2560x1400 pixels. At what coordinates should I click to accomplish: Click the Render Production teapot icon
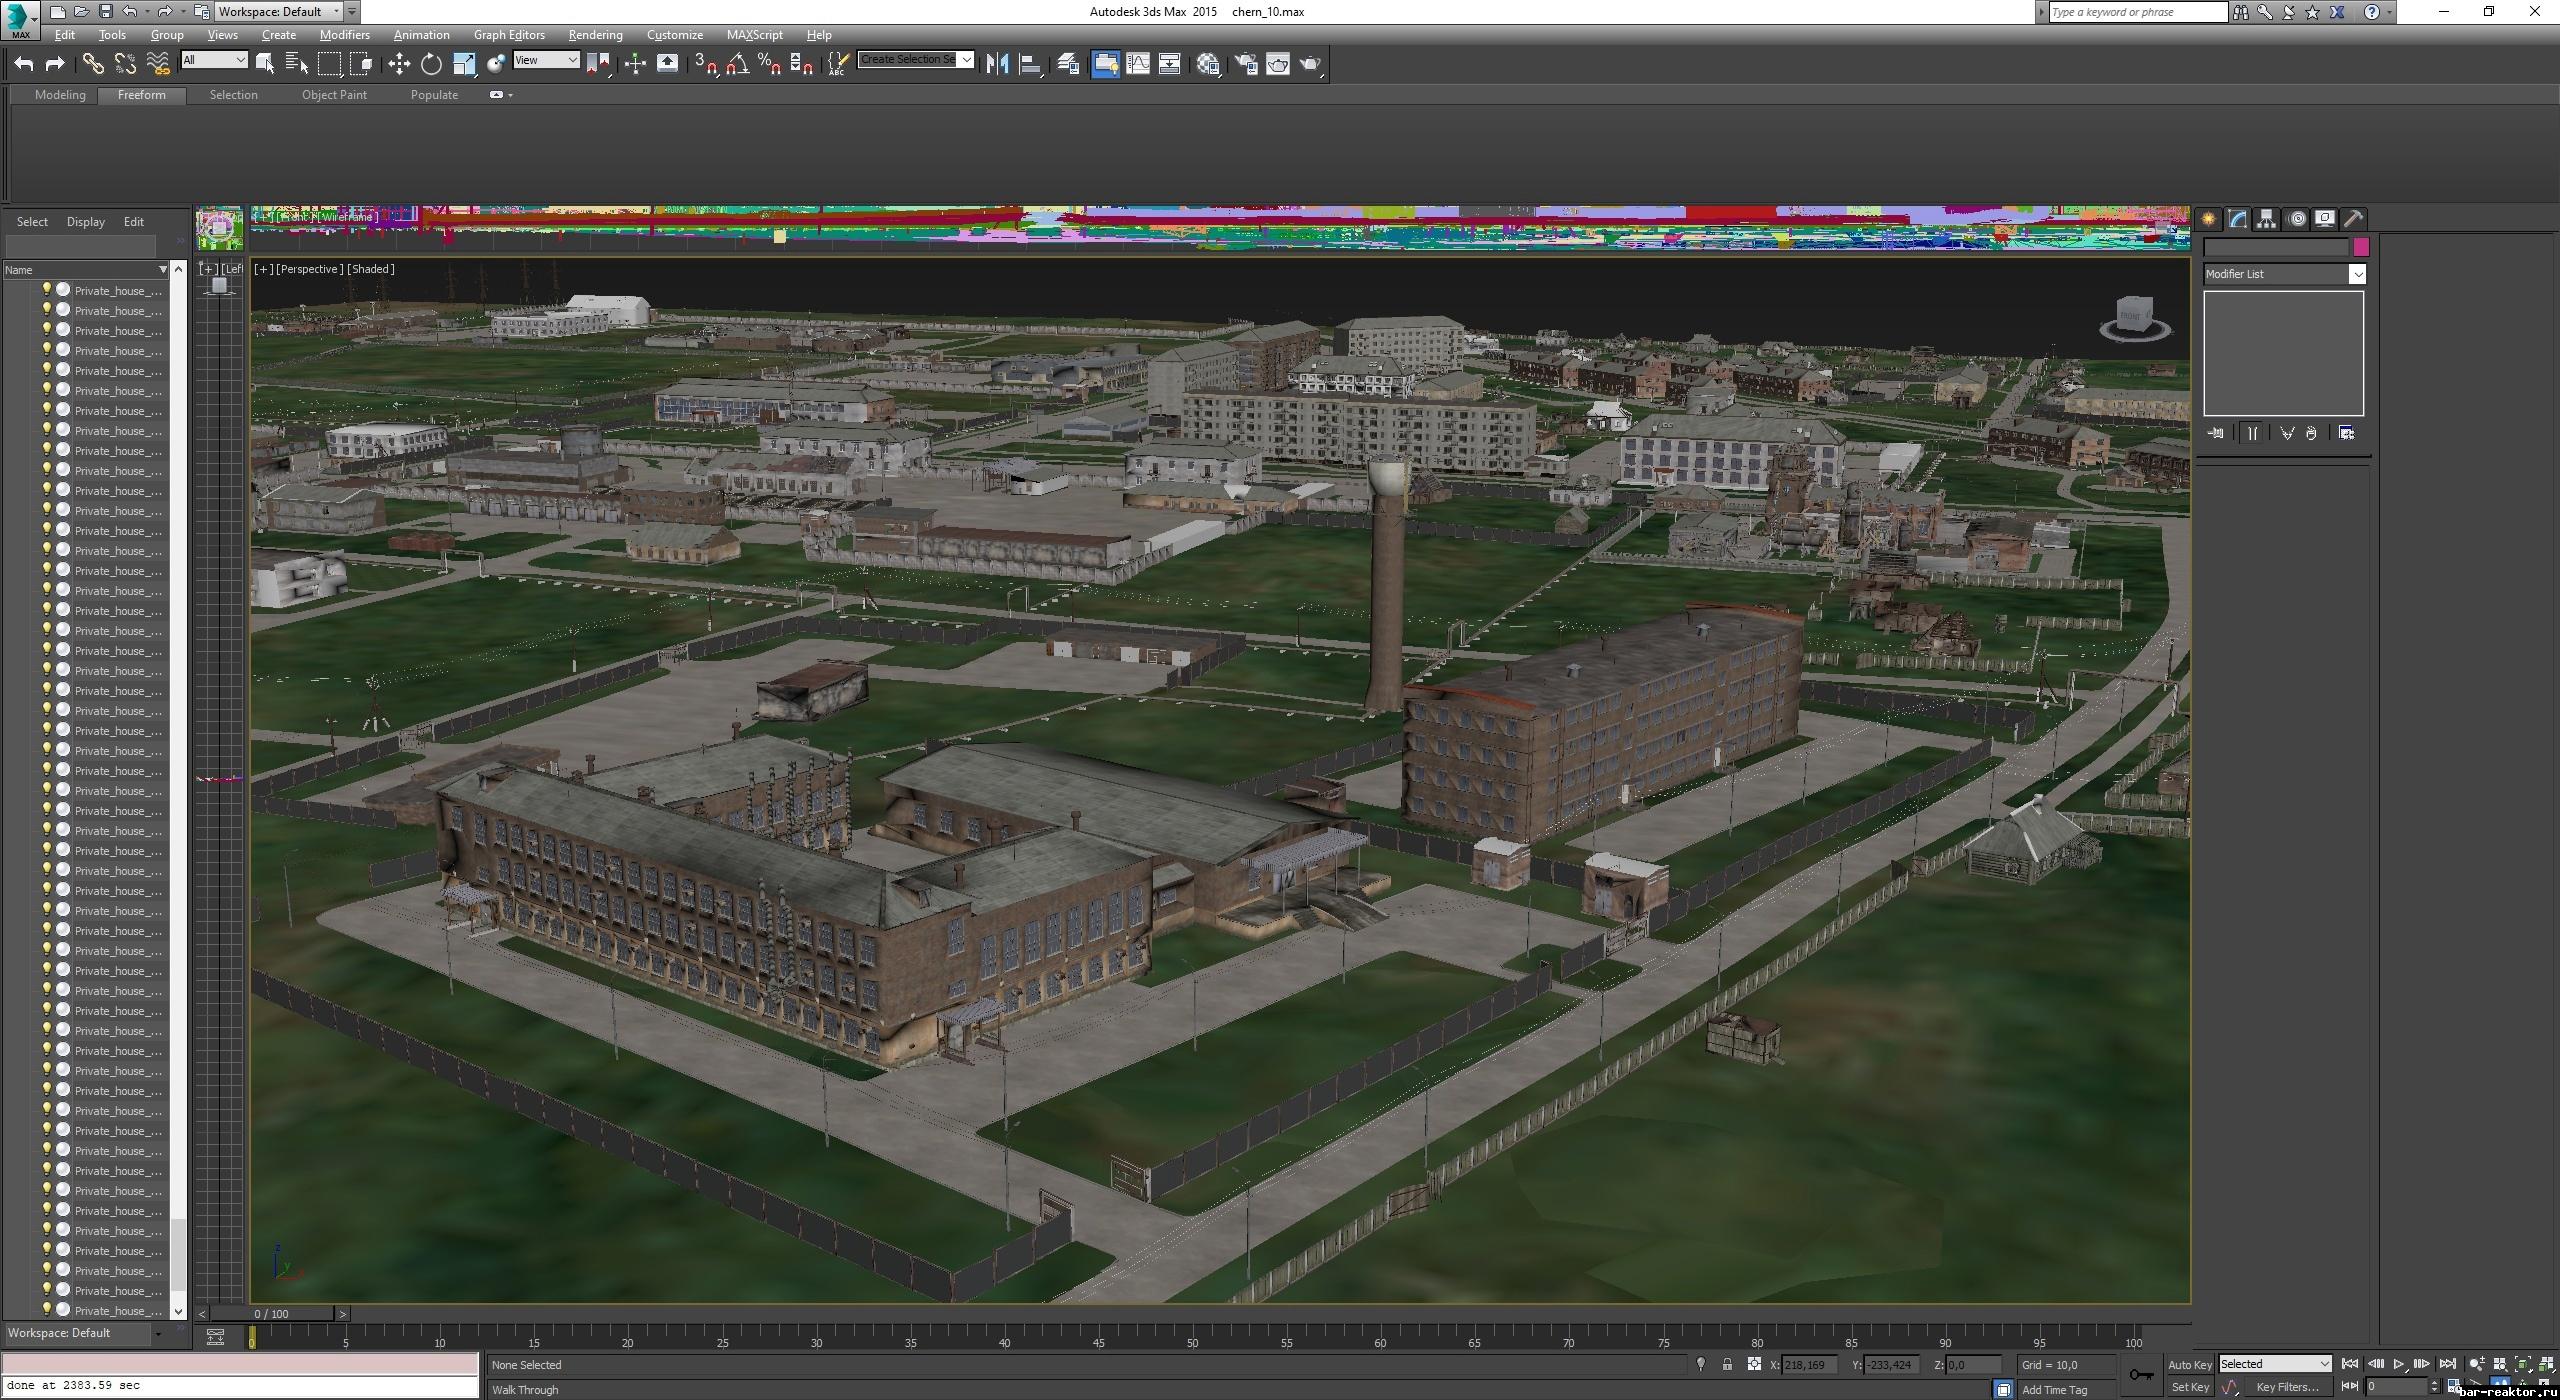[x=1310, y=64]
